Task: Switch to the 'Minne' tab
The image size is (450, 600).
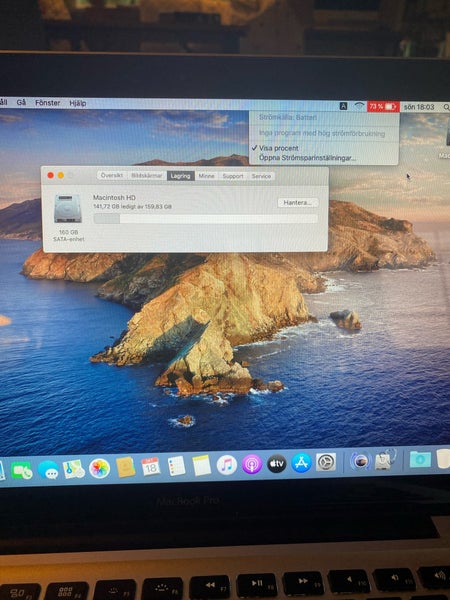Action: 206,176
